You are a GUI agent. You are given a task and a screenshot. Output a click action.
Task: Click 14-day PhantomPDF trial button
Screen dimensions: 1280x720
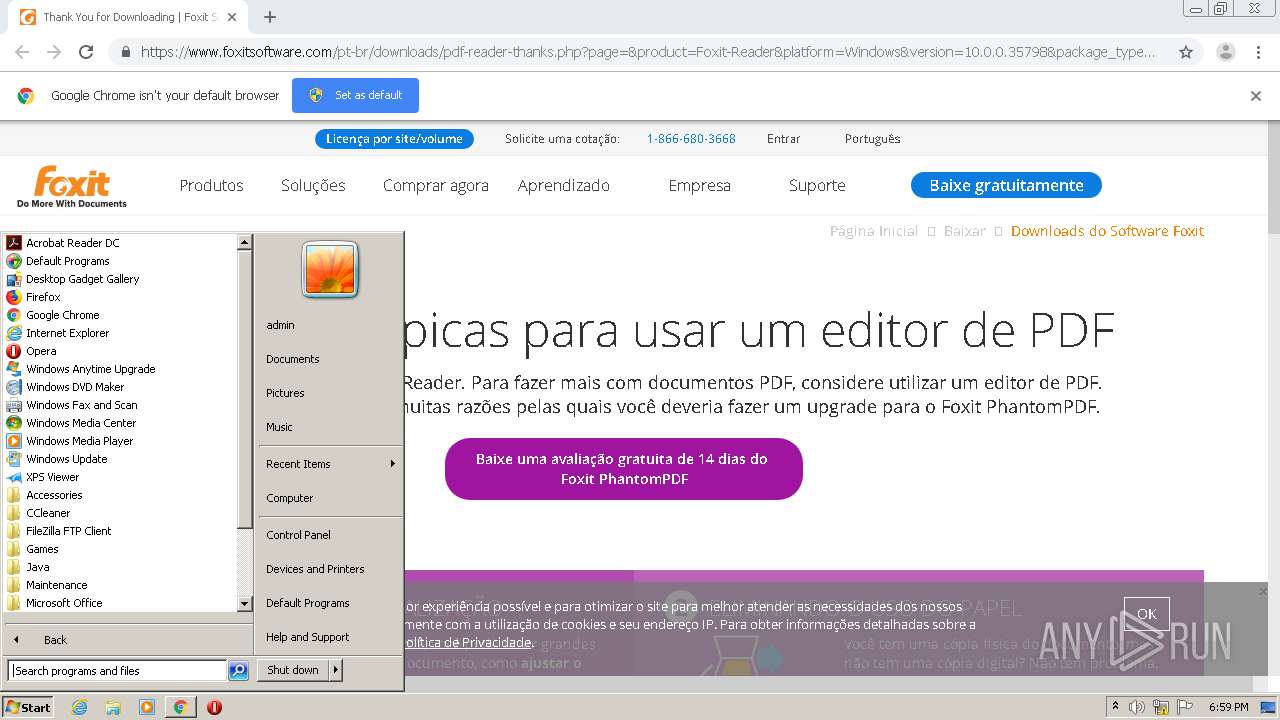624,469
